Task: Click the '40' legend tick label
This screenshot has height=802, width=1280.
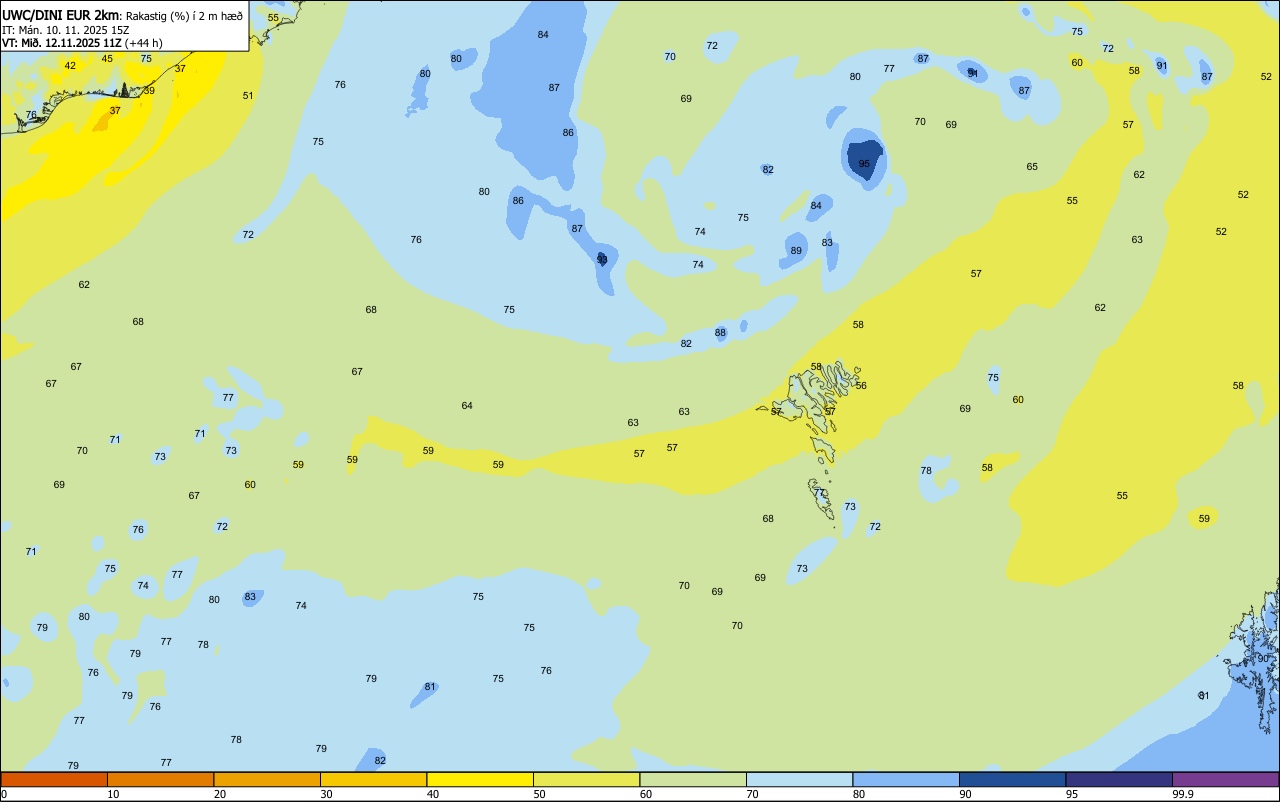Action: point(432,794)
